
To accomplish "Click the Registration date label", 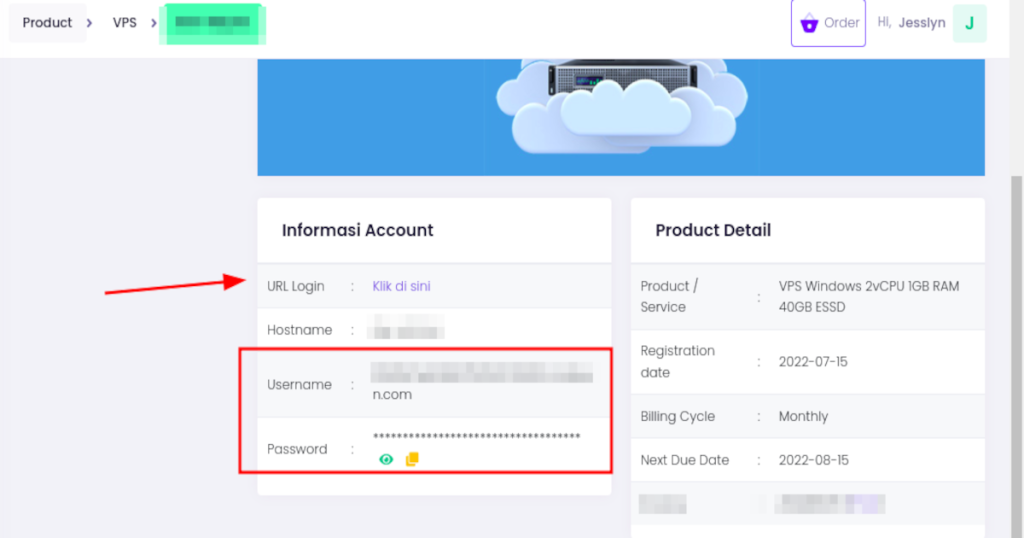I will pos(677,362).
